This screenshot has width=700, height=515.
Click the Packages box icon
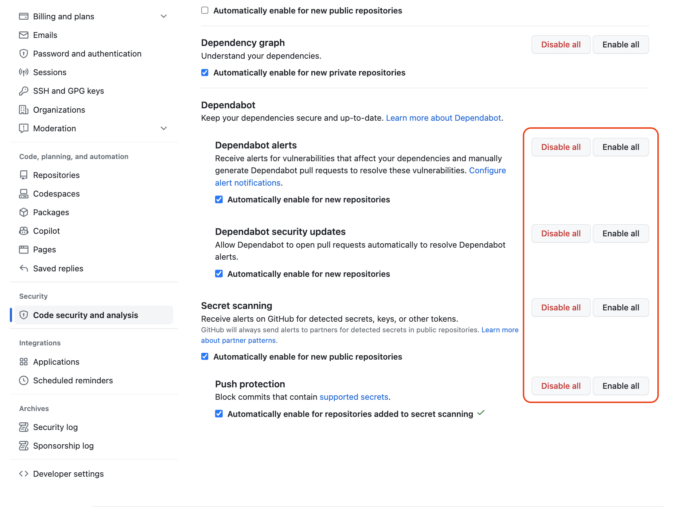(x=24, y=212)
